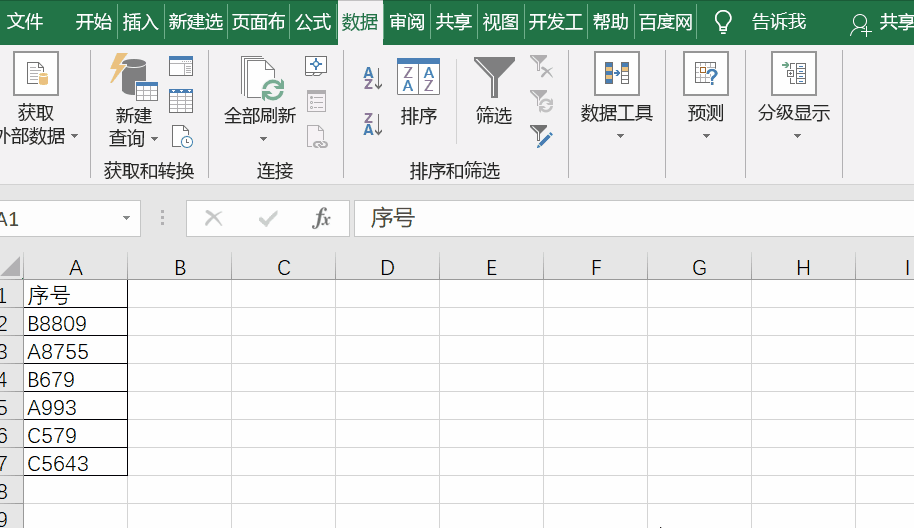Expand the New Query dropdown arrow
The image size is (914, 528).
(154, 139)
